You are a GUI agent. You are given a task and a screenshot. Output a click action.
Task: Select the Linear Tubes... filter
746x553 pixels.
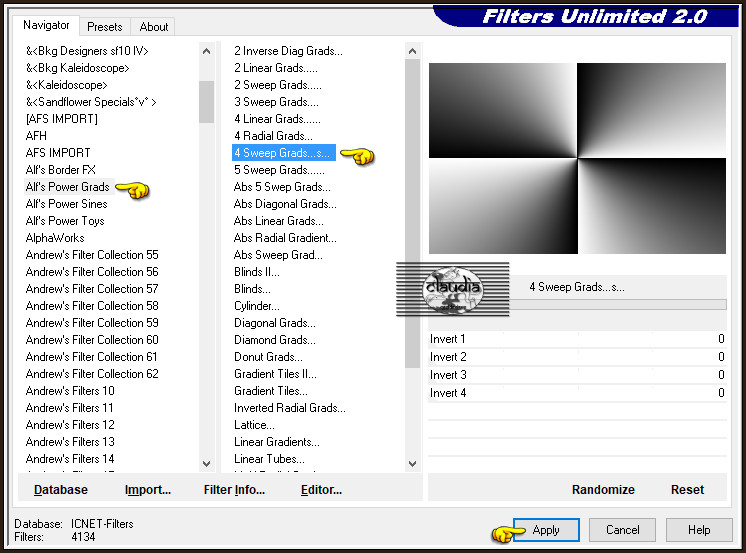tap(269, 459)
